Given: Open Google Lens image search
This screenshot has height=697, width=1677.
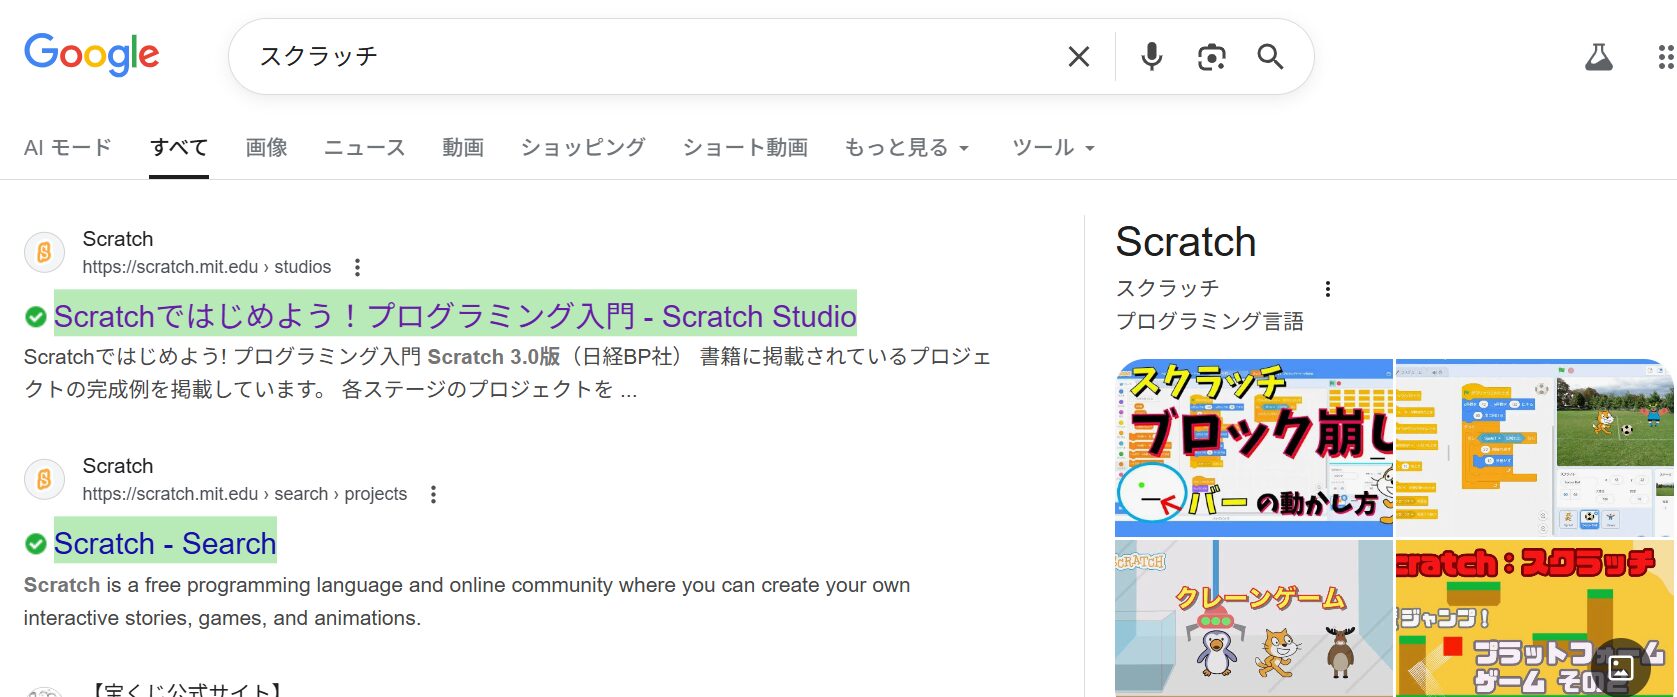Looking at the screenshot, I should tap(1211, 57).
